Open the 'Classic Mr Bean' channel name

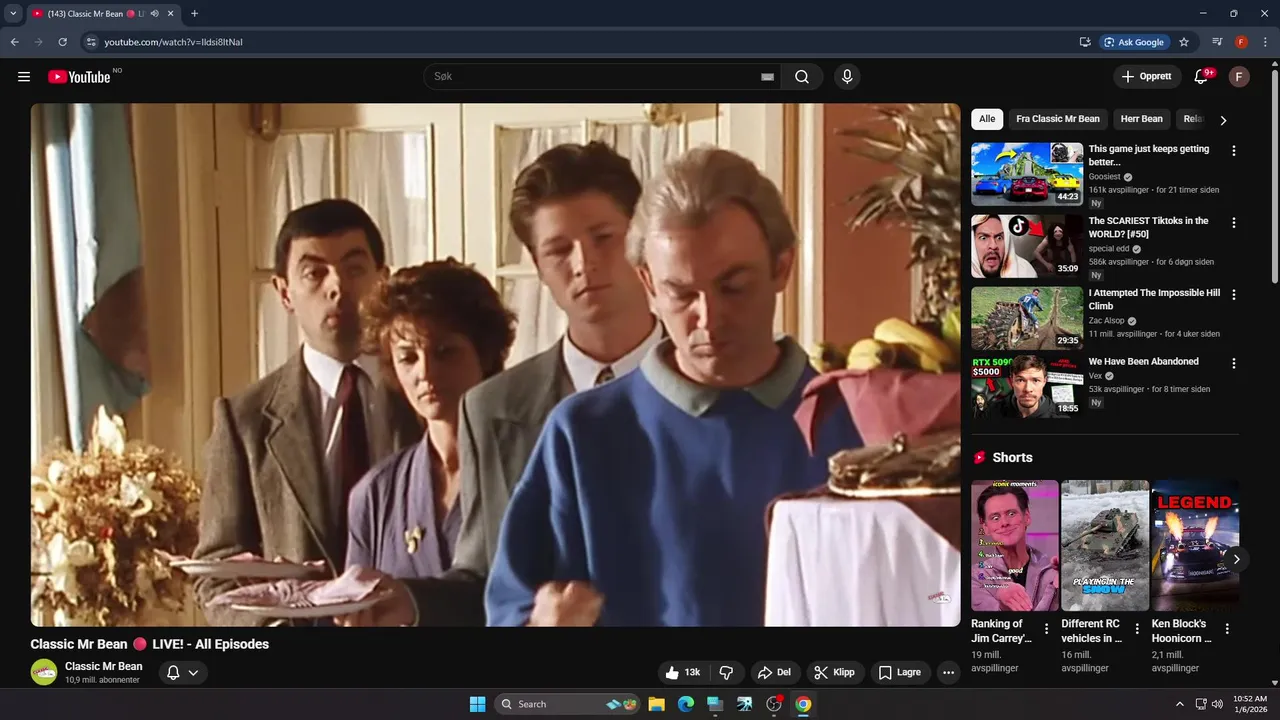coord(104,666)
